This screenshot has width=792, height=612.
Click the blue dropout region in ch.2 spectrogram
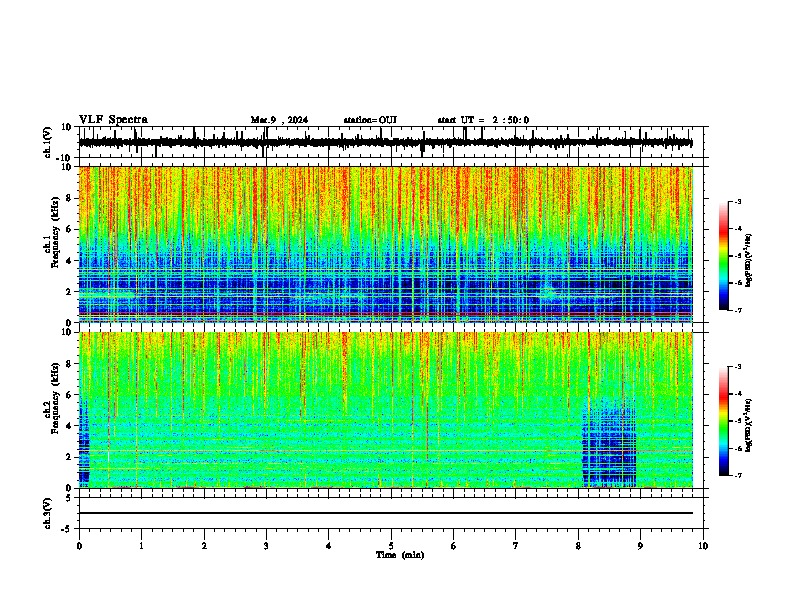click(x=609, y=442)
